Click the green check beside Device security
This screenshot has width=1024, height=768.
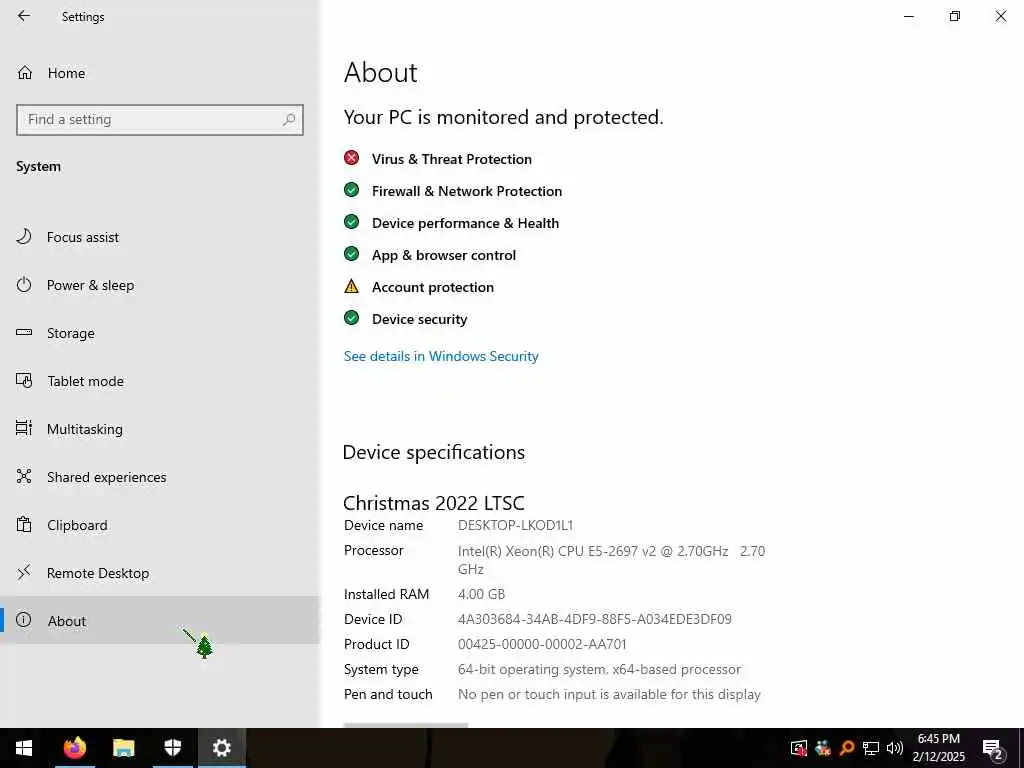click(x=351, y=318)
